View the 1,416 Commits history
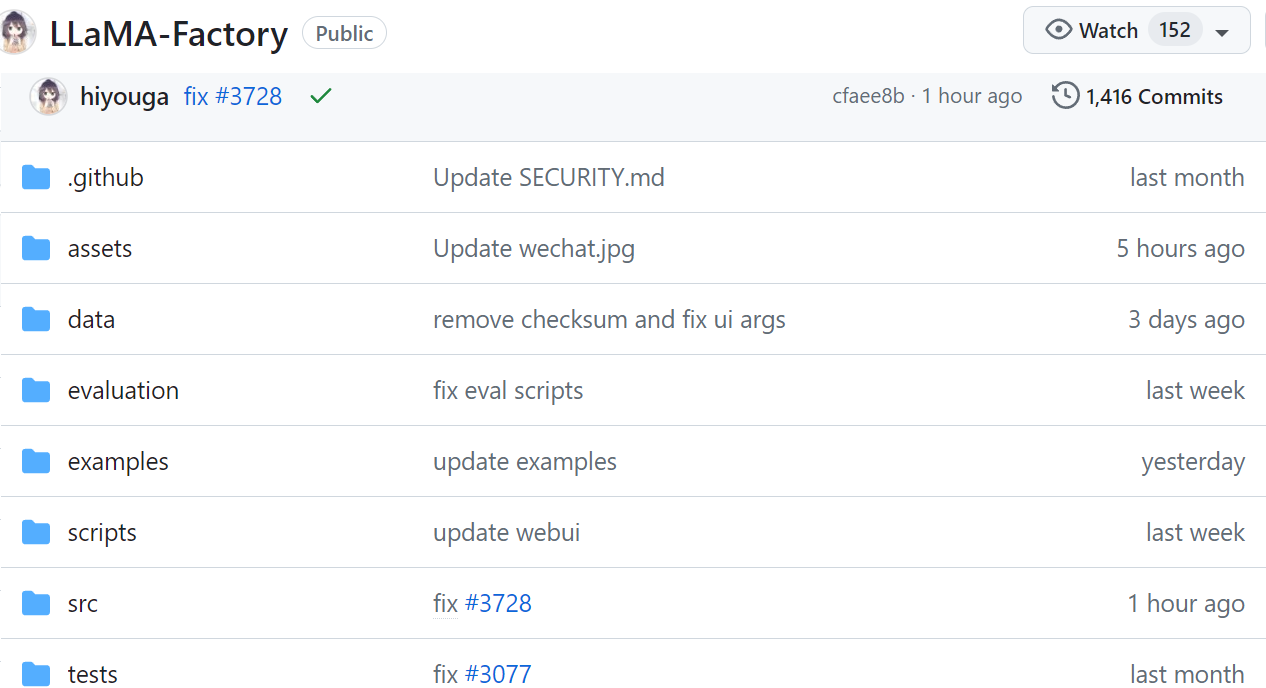Image resolution: width=1266 pixels, height=688 pixels. [1154, 97]
